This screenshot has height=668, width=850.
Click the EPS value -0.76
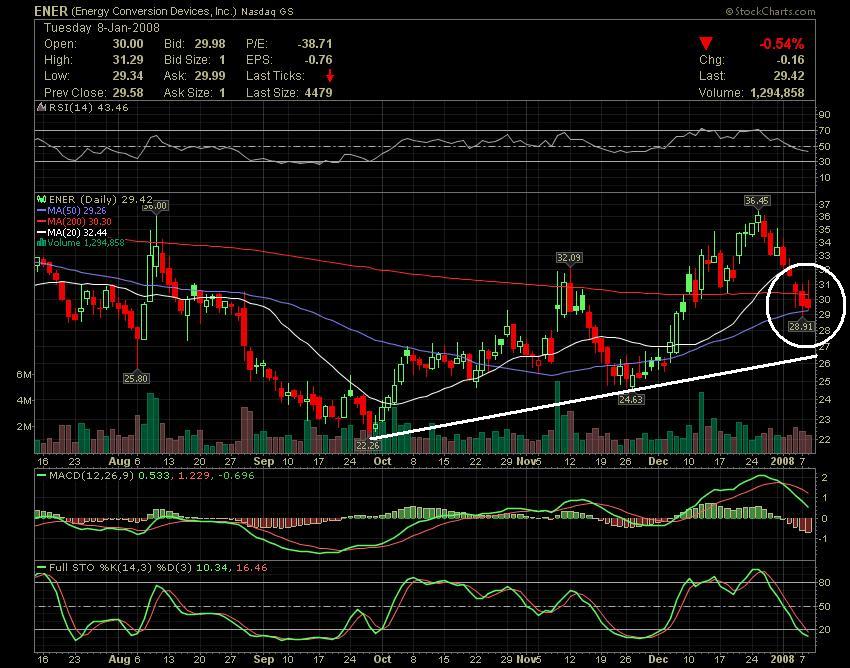(319, 60)
